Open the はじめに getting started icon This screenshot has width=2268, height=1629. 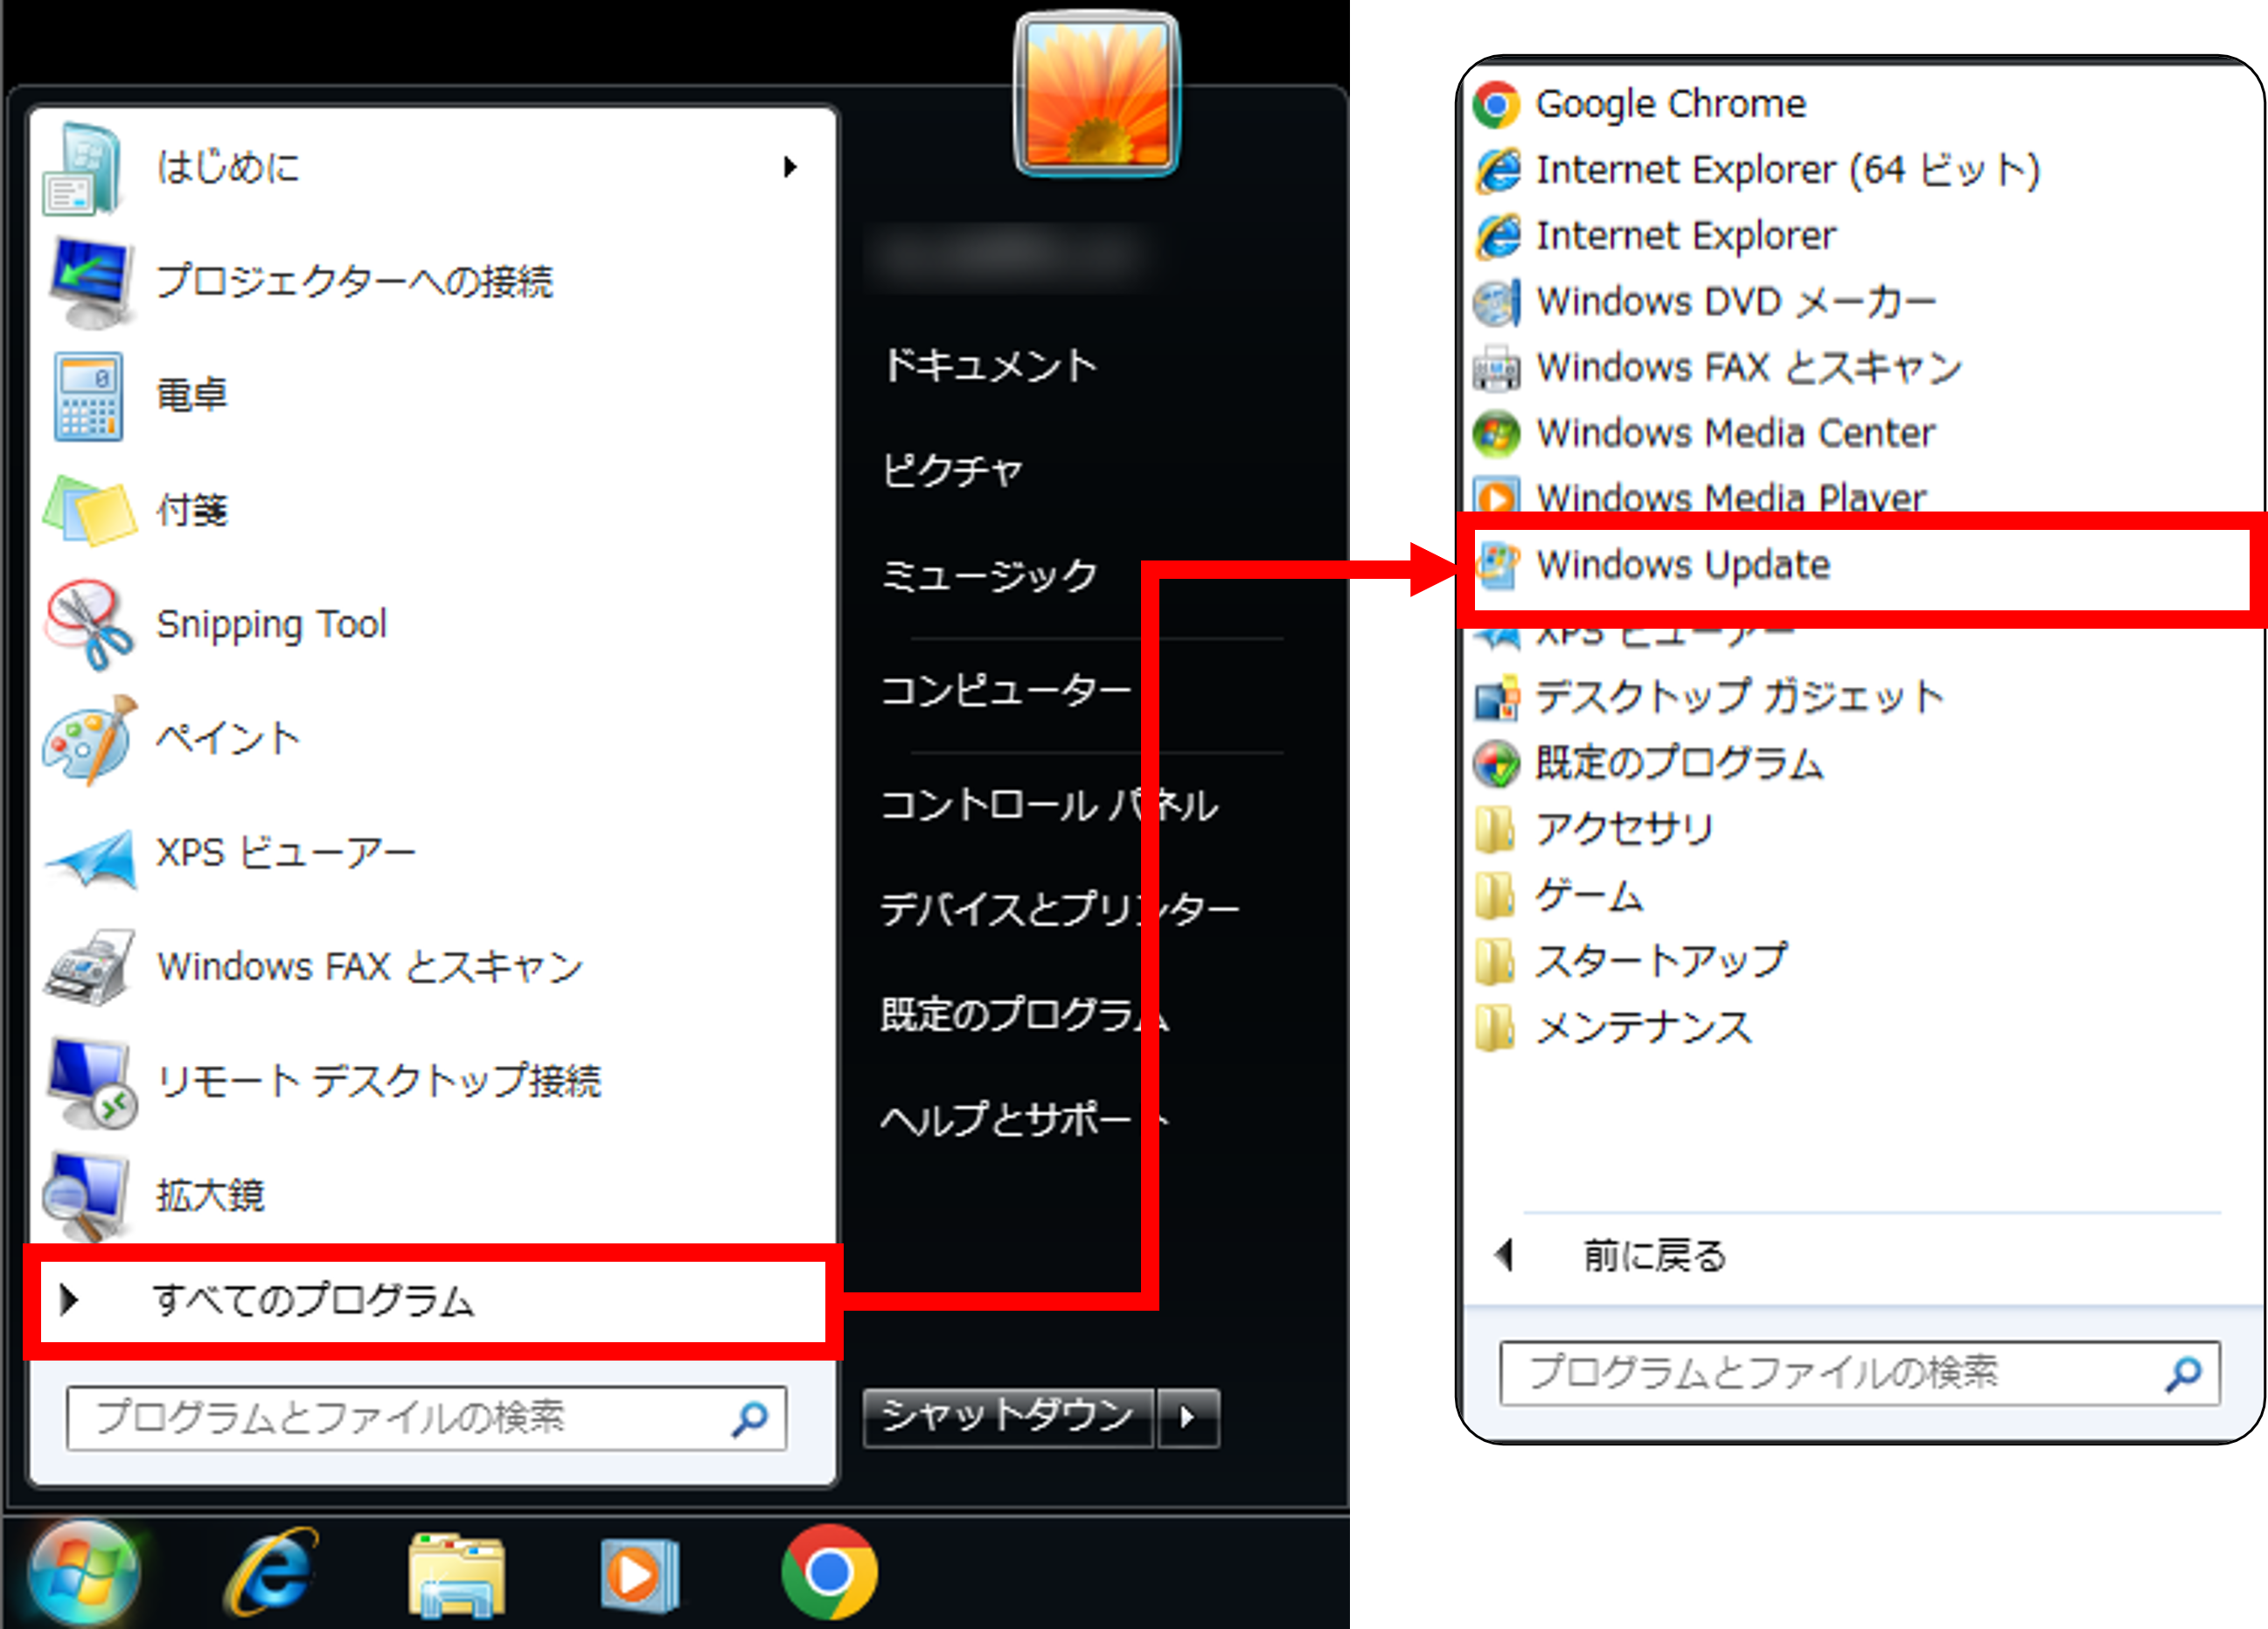click(x=84, y=168)
